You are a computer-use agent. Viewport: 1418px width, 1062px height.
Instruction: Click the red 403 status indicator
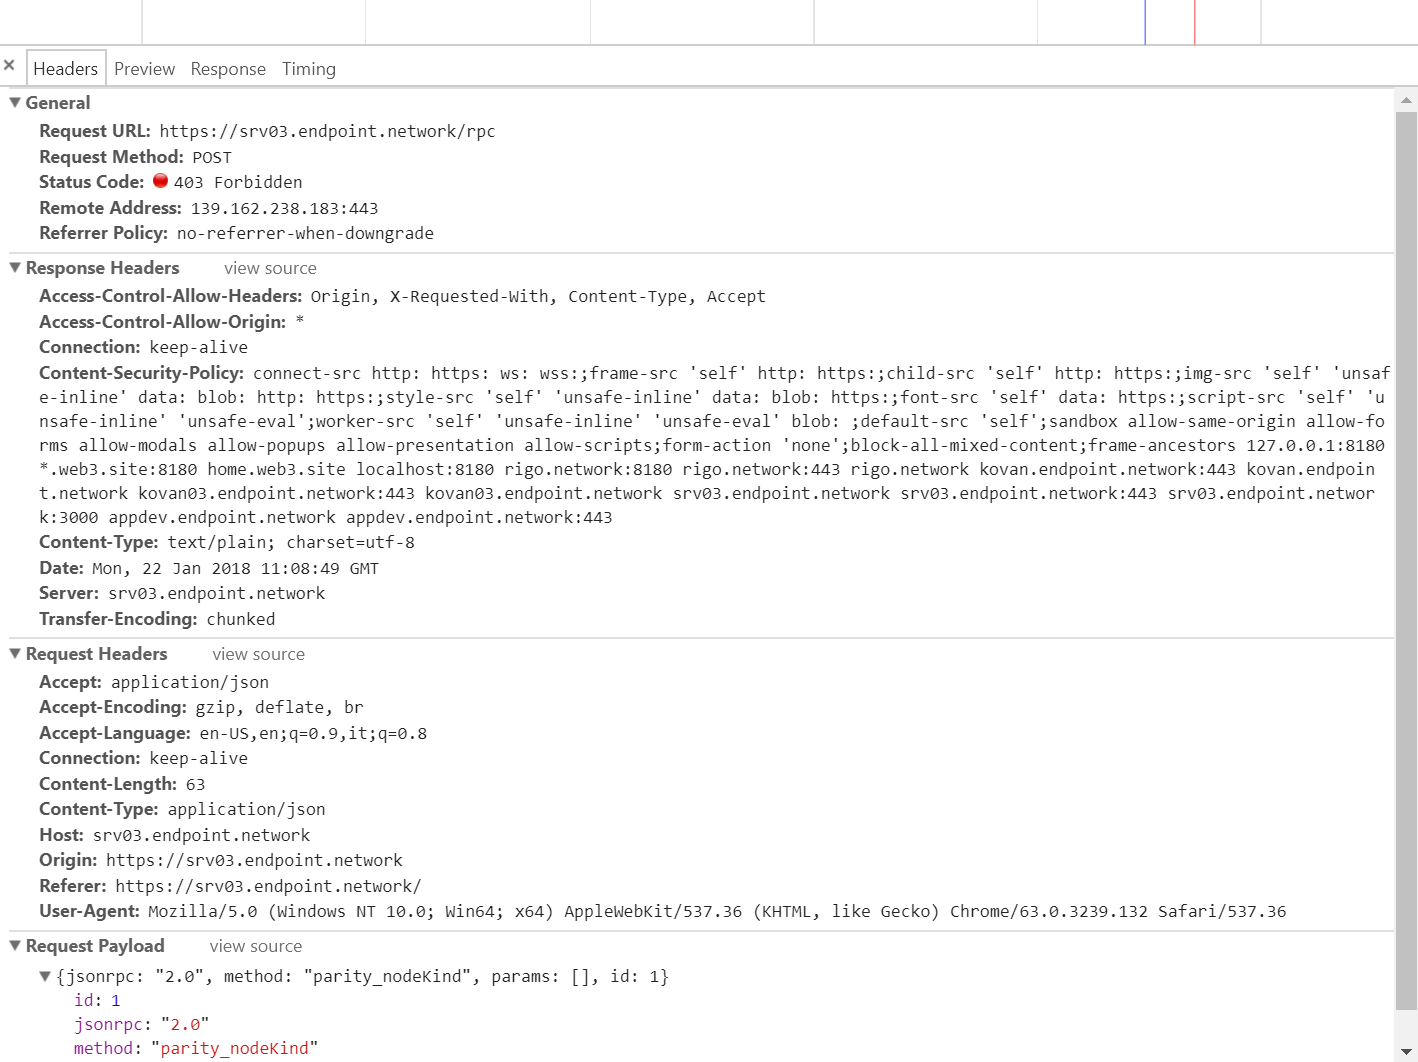160,181
